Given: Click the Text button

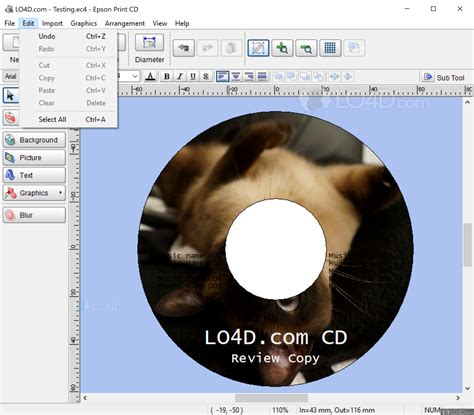Looking at the screenshot, I should click(x=34, y=175).
